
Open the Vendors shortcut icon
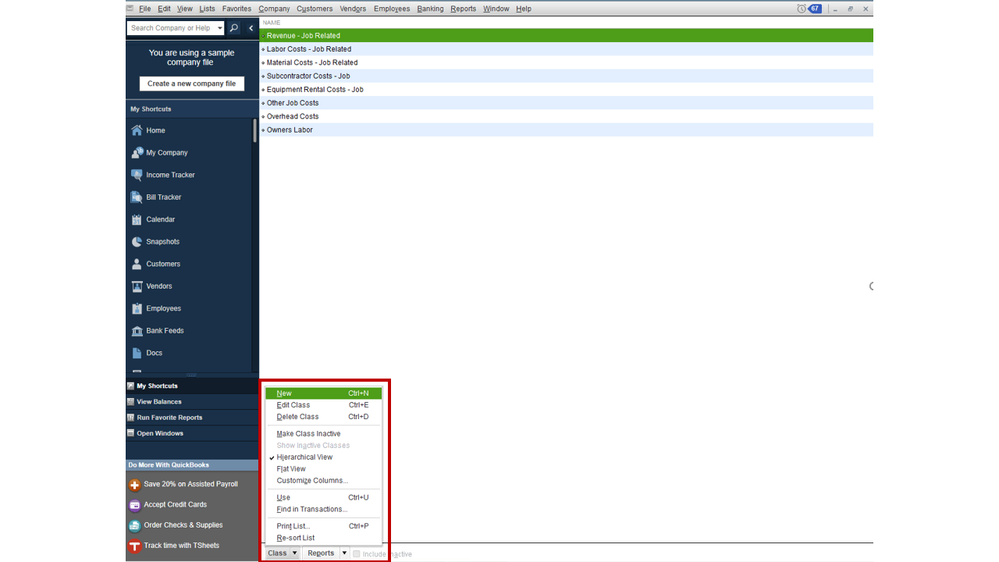tap(137, 286)
